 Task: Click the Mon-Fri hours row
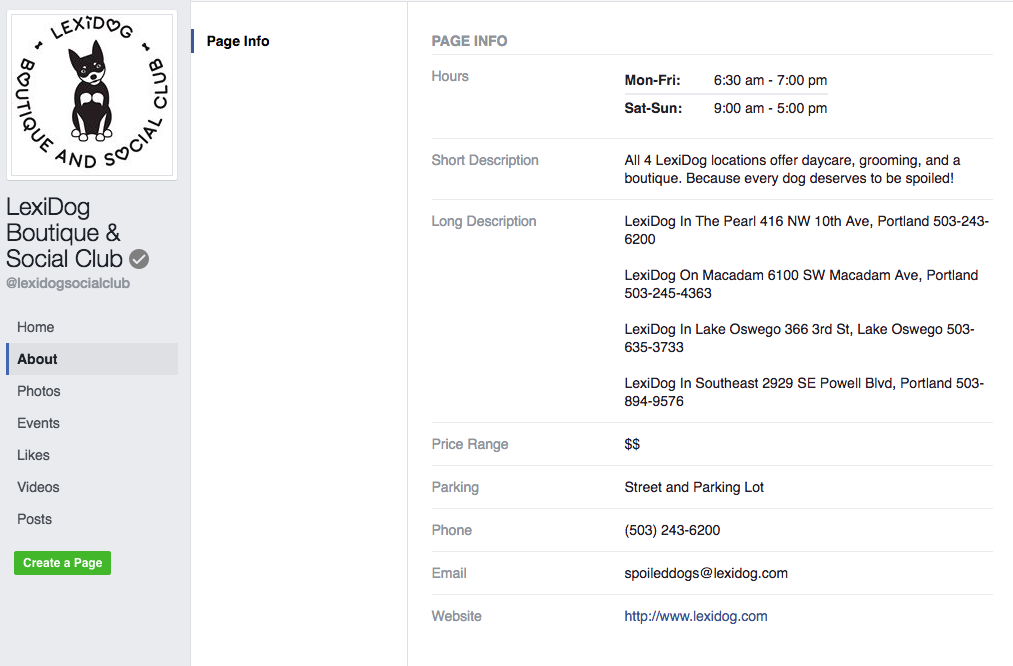726,80
